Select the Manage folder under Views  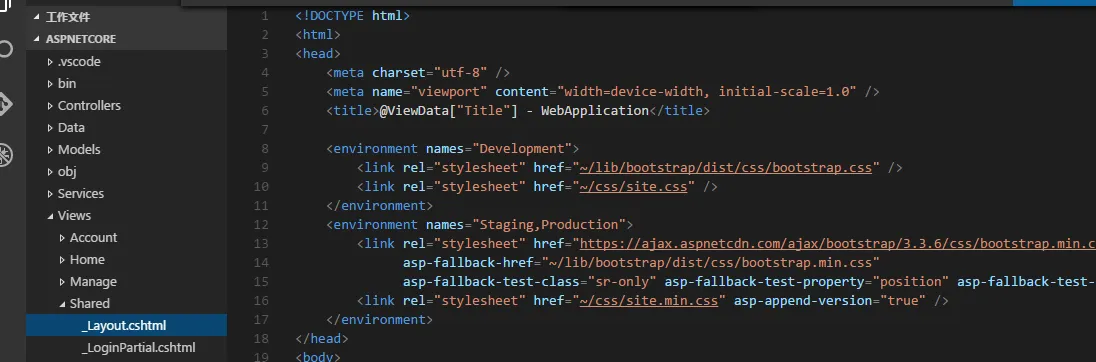[93, 282]
